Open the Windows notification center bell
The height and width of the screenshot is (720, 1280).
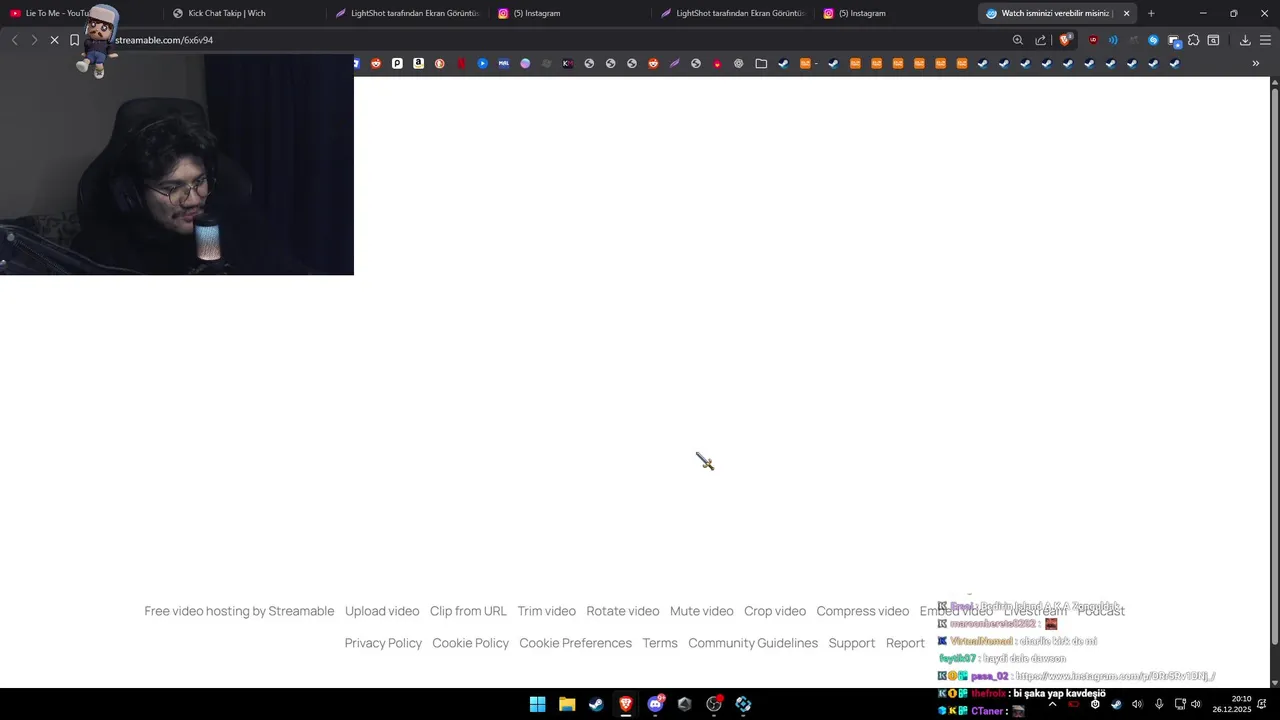[x=1262, y=704]
